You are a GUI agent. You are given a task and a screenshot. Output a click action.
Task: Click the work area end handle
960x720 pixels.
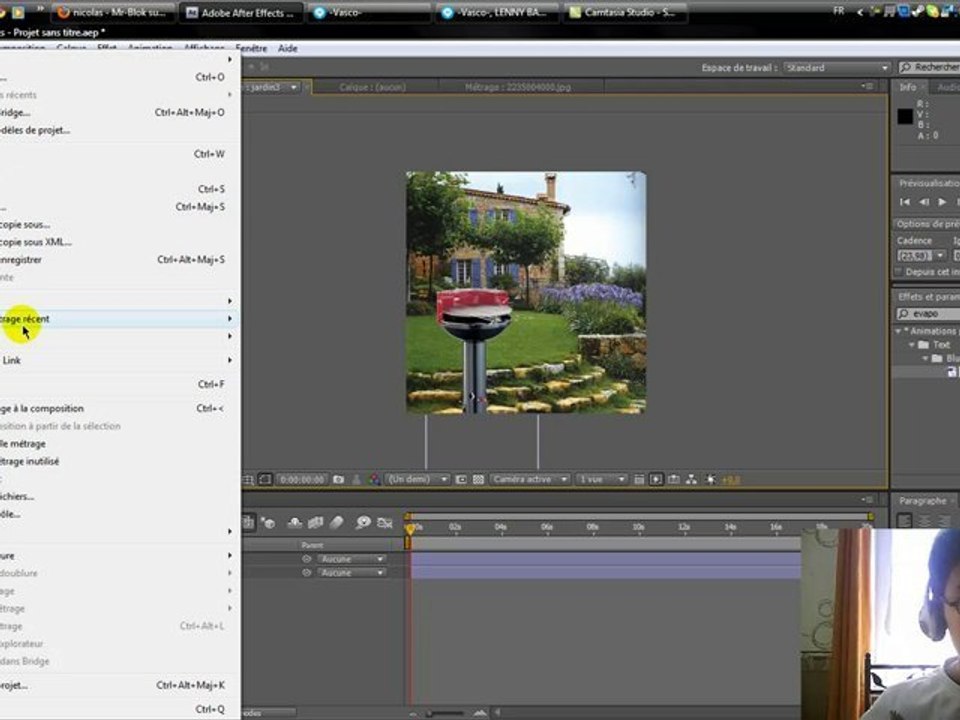871,517
